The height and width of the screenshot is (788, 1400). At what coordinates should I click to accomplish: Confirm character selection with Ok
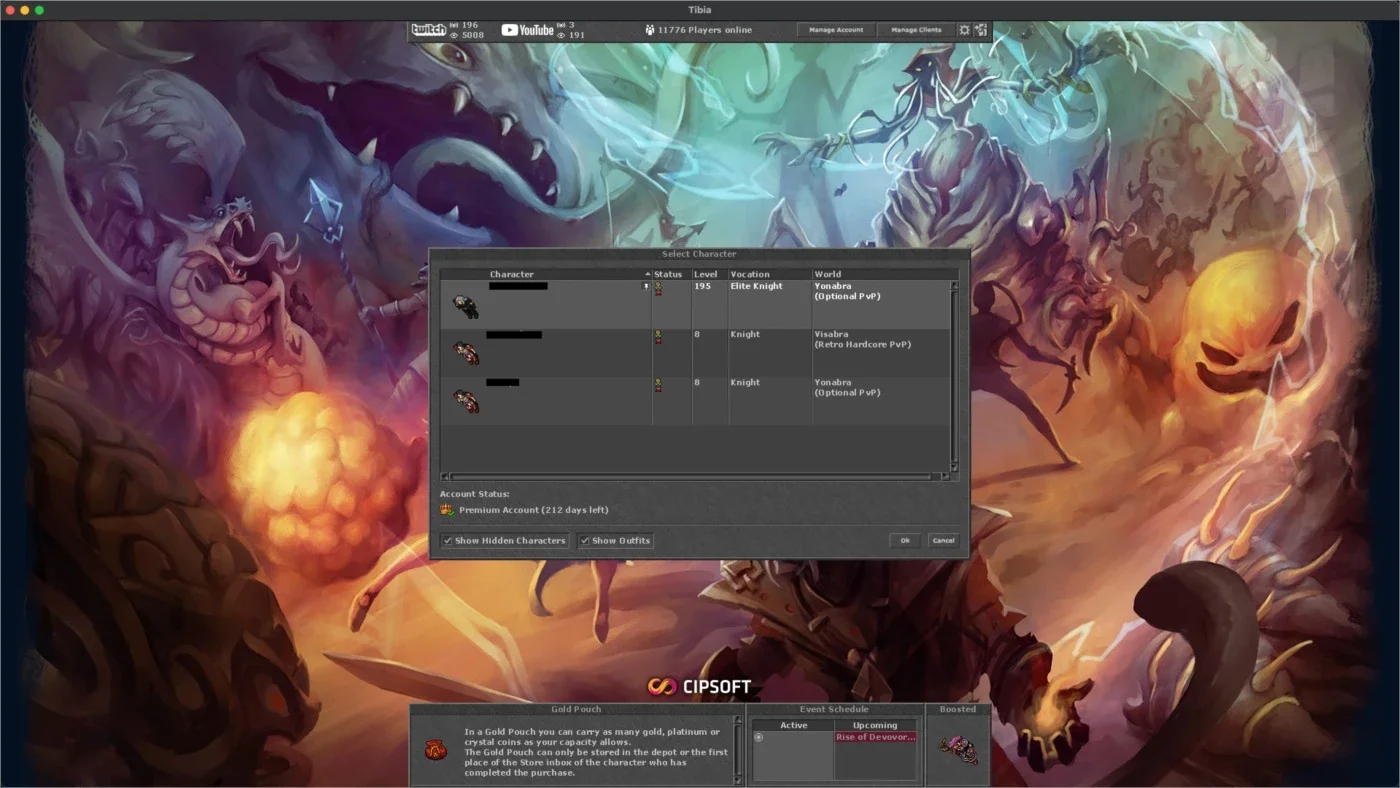pyautogui.click(x=905, y=541)
